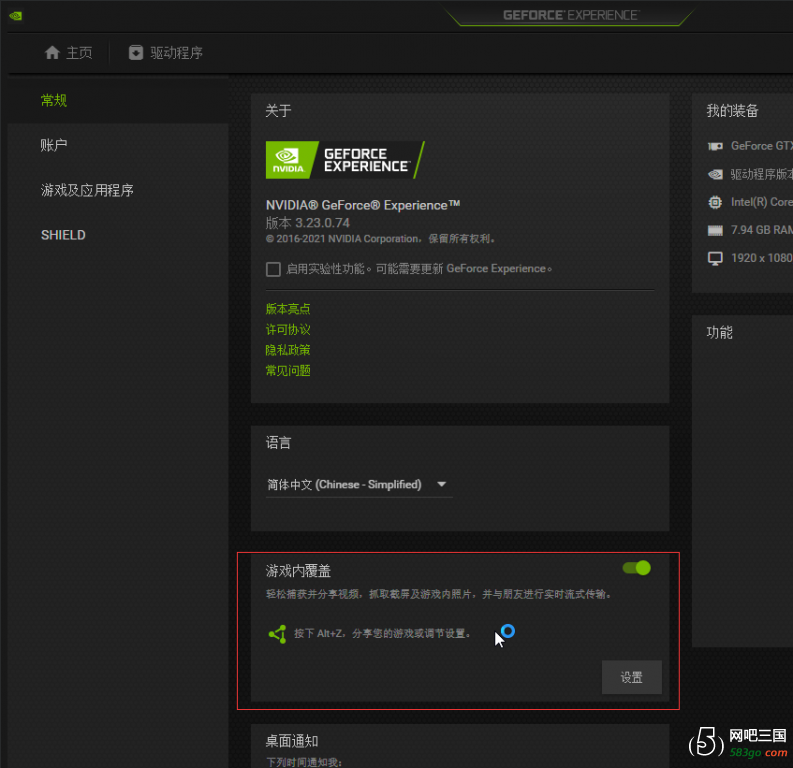
Task: Click the GeForce Experience logo banner
Action: click(x=345, y=160)
